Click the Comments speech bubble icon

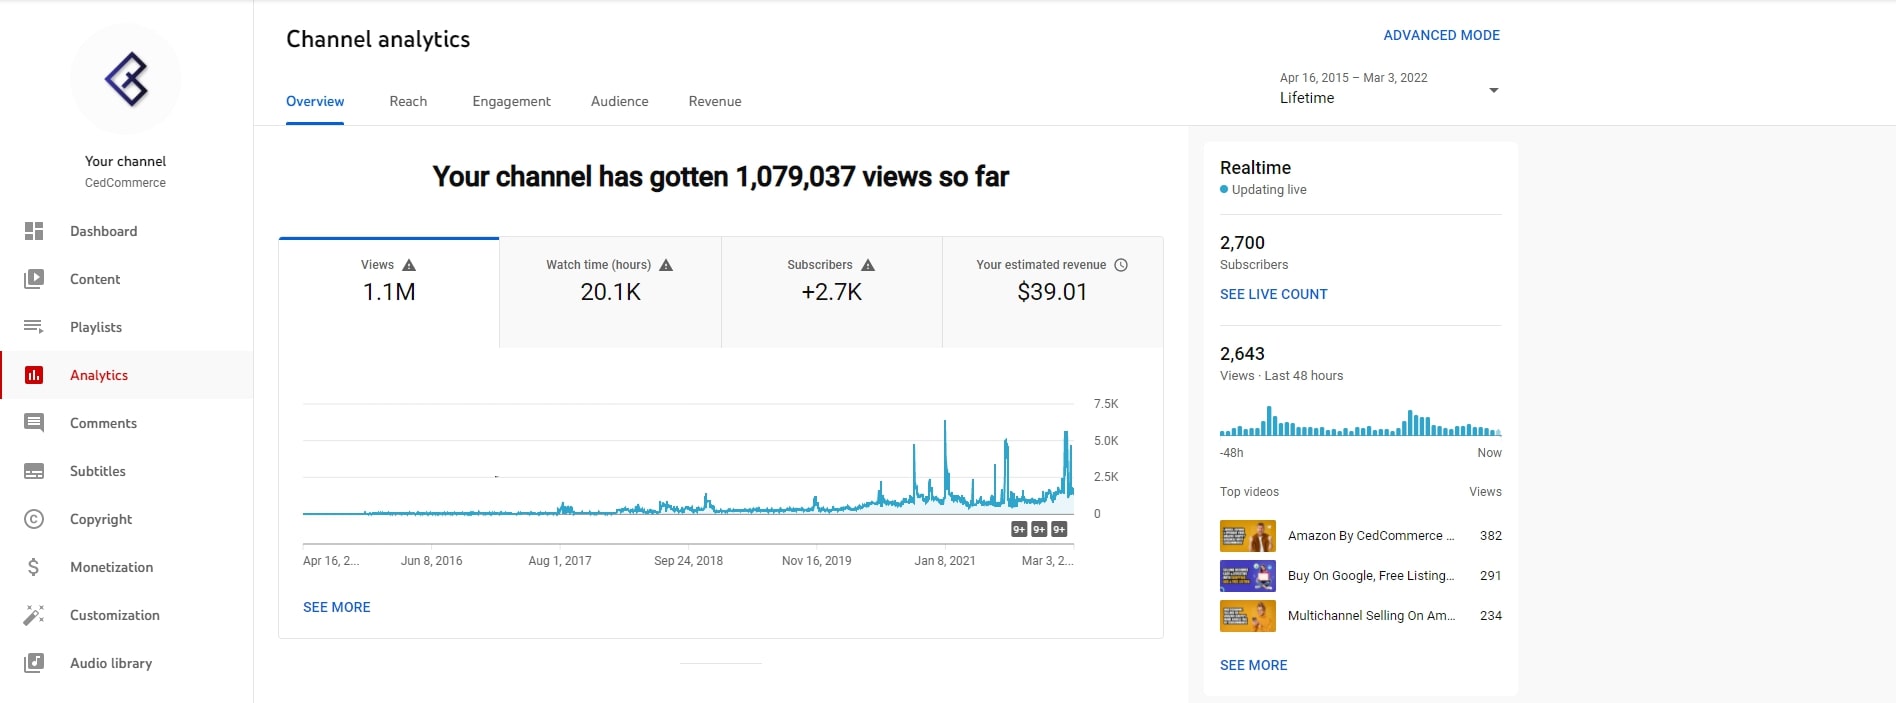coord(34,423)
